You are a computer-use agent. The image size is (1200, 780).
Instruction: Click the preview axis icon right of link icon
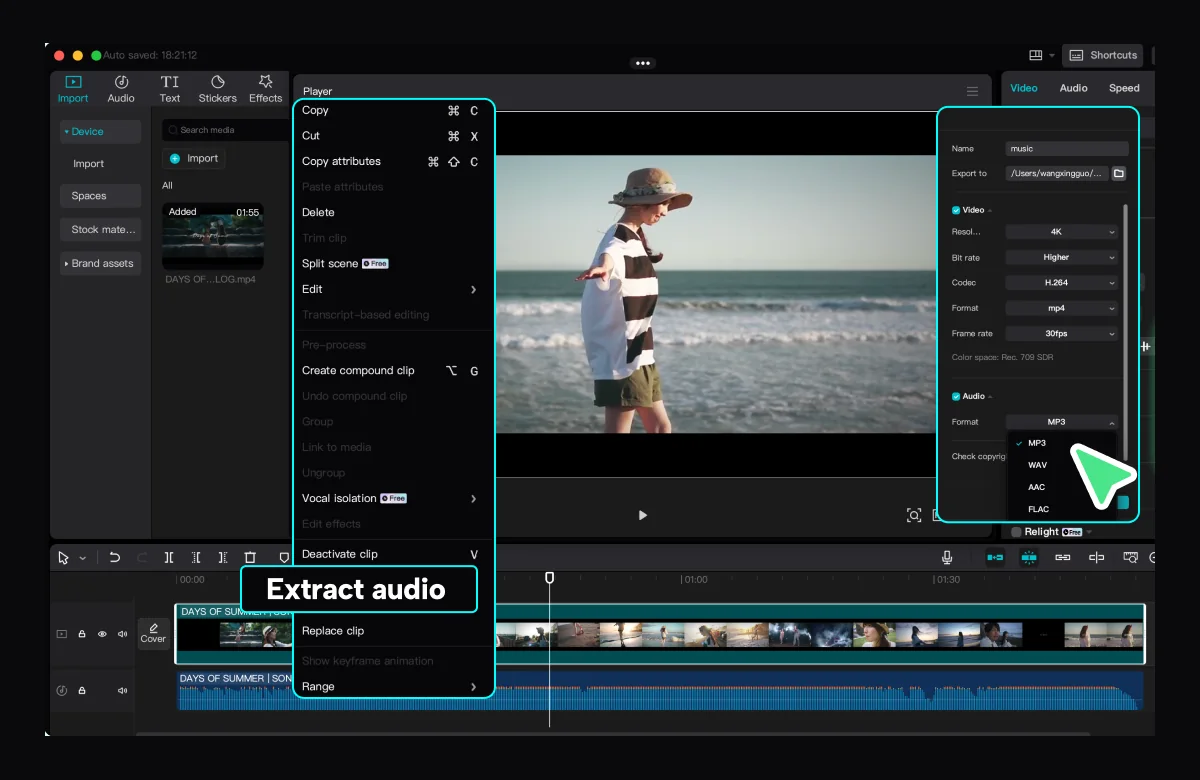tap(1096, 557)
